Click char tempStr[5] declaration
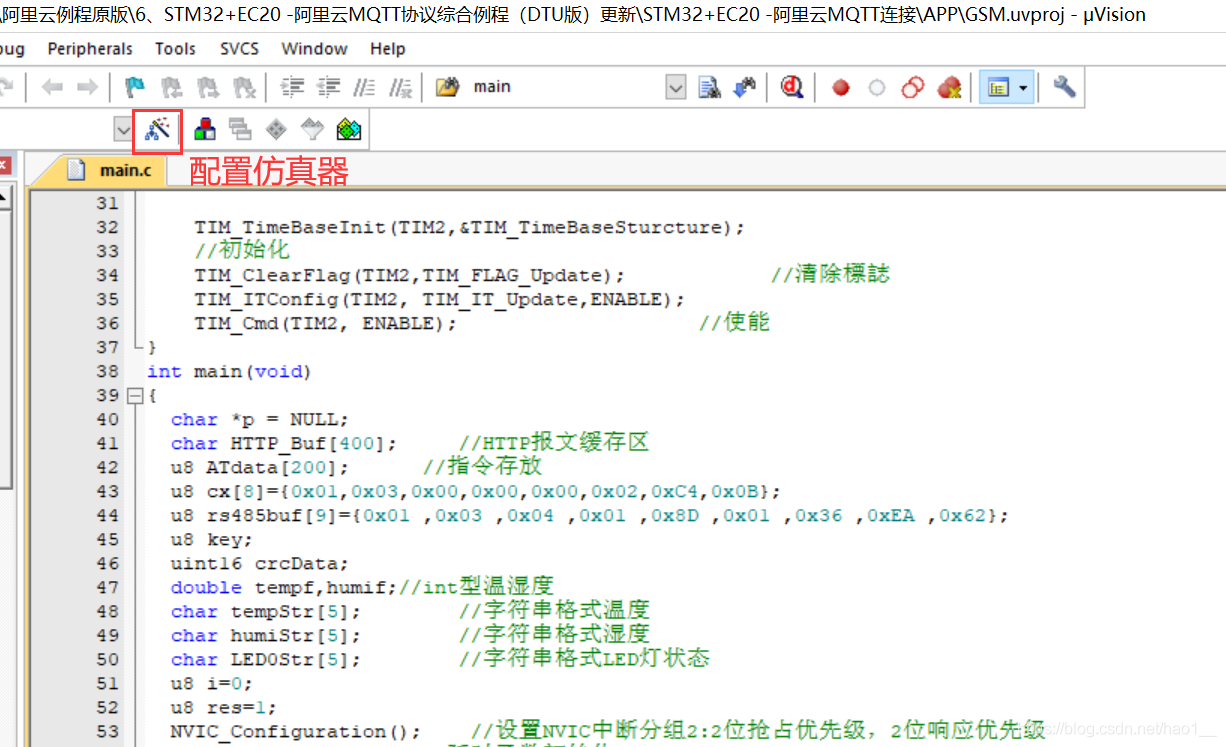 266,611
